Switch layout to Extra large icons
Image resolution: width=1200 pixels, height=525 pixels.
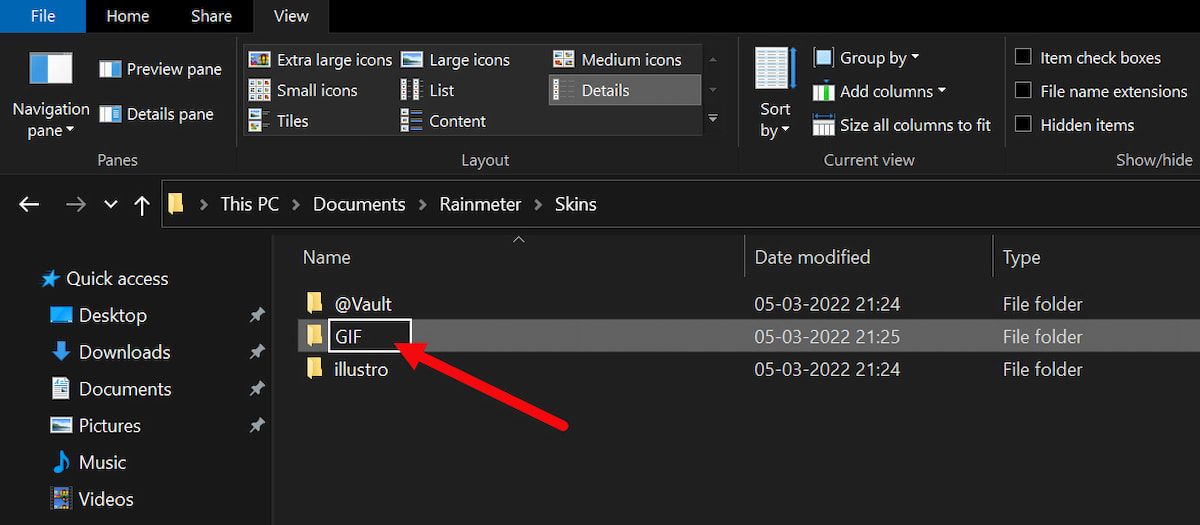(x=320, y=60)
